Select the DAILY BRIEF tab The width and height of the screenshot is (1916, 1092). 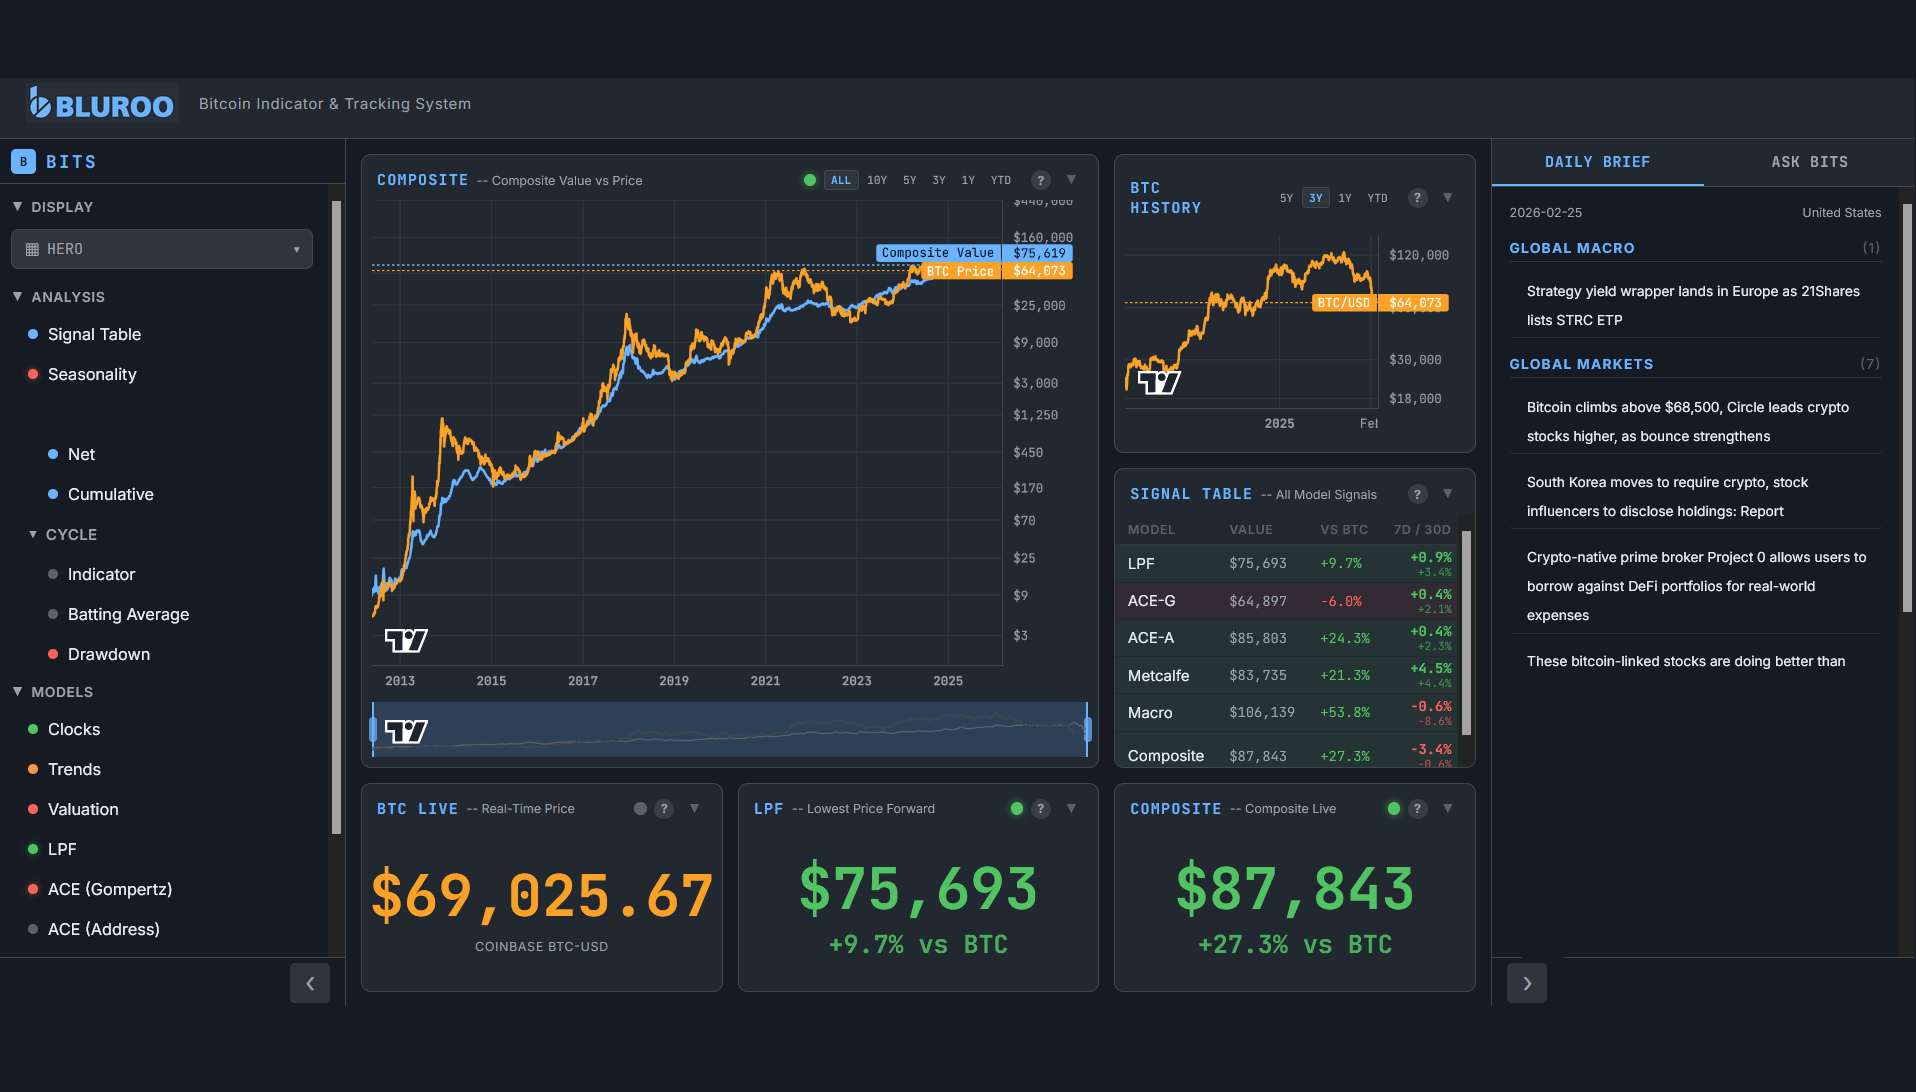(1597, 161)
